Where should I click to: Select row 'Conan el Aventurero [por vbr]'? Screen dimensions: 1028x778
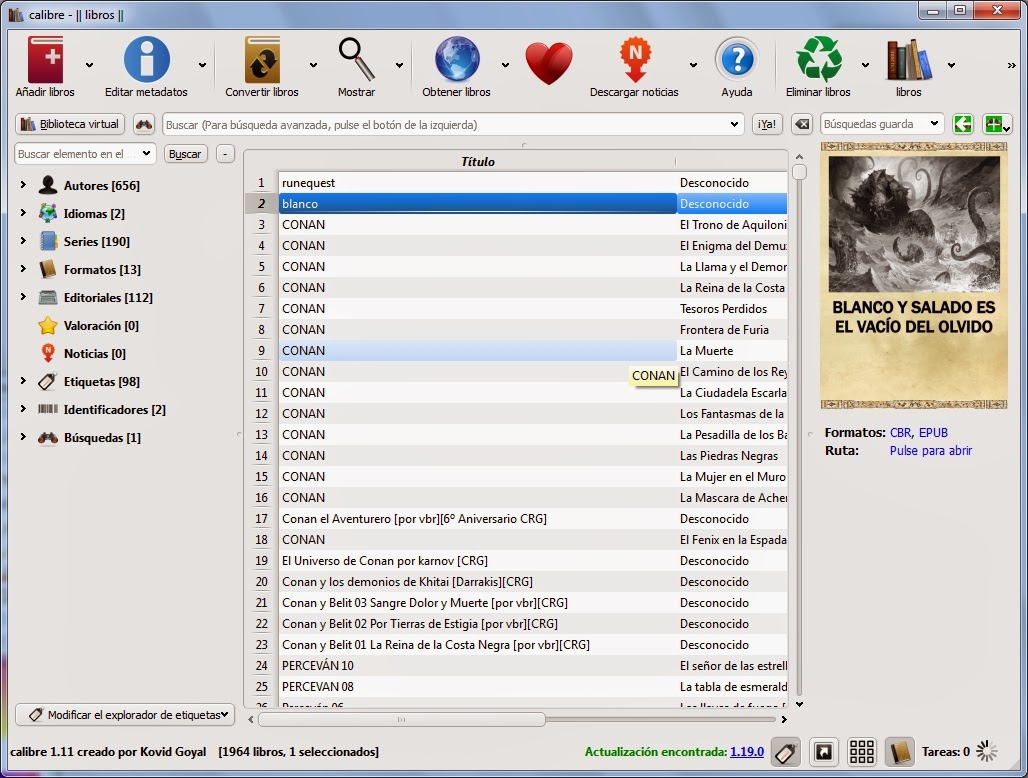pyautogui.click(x=477, y=518)
